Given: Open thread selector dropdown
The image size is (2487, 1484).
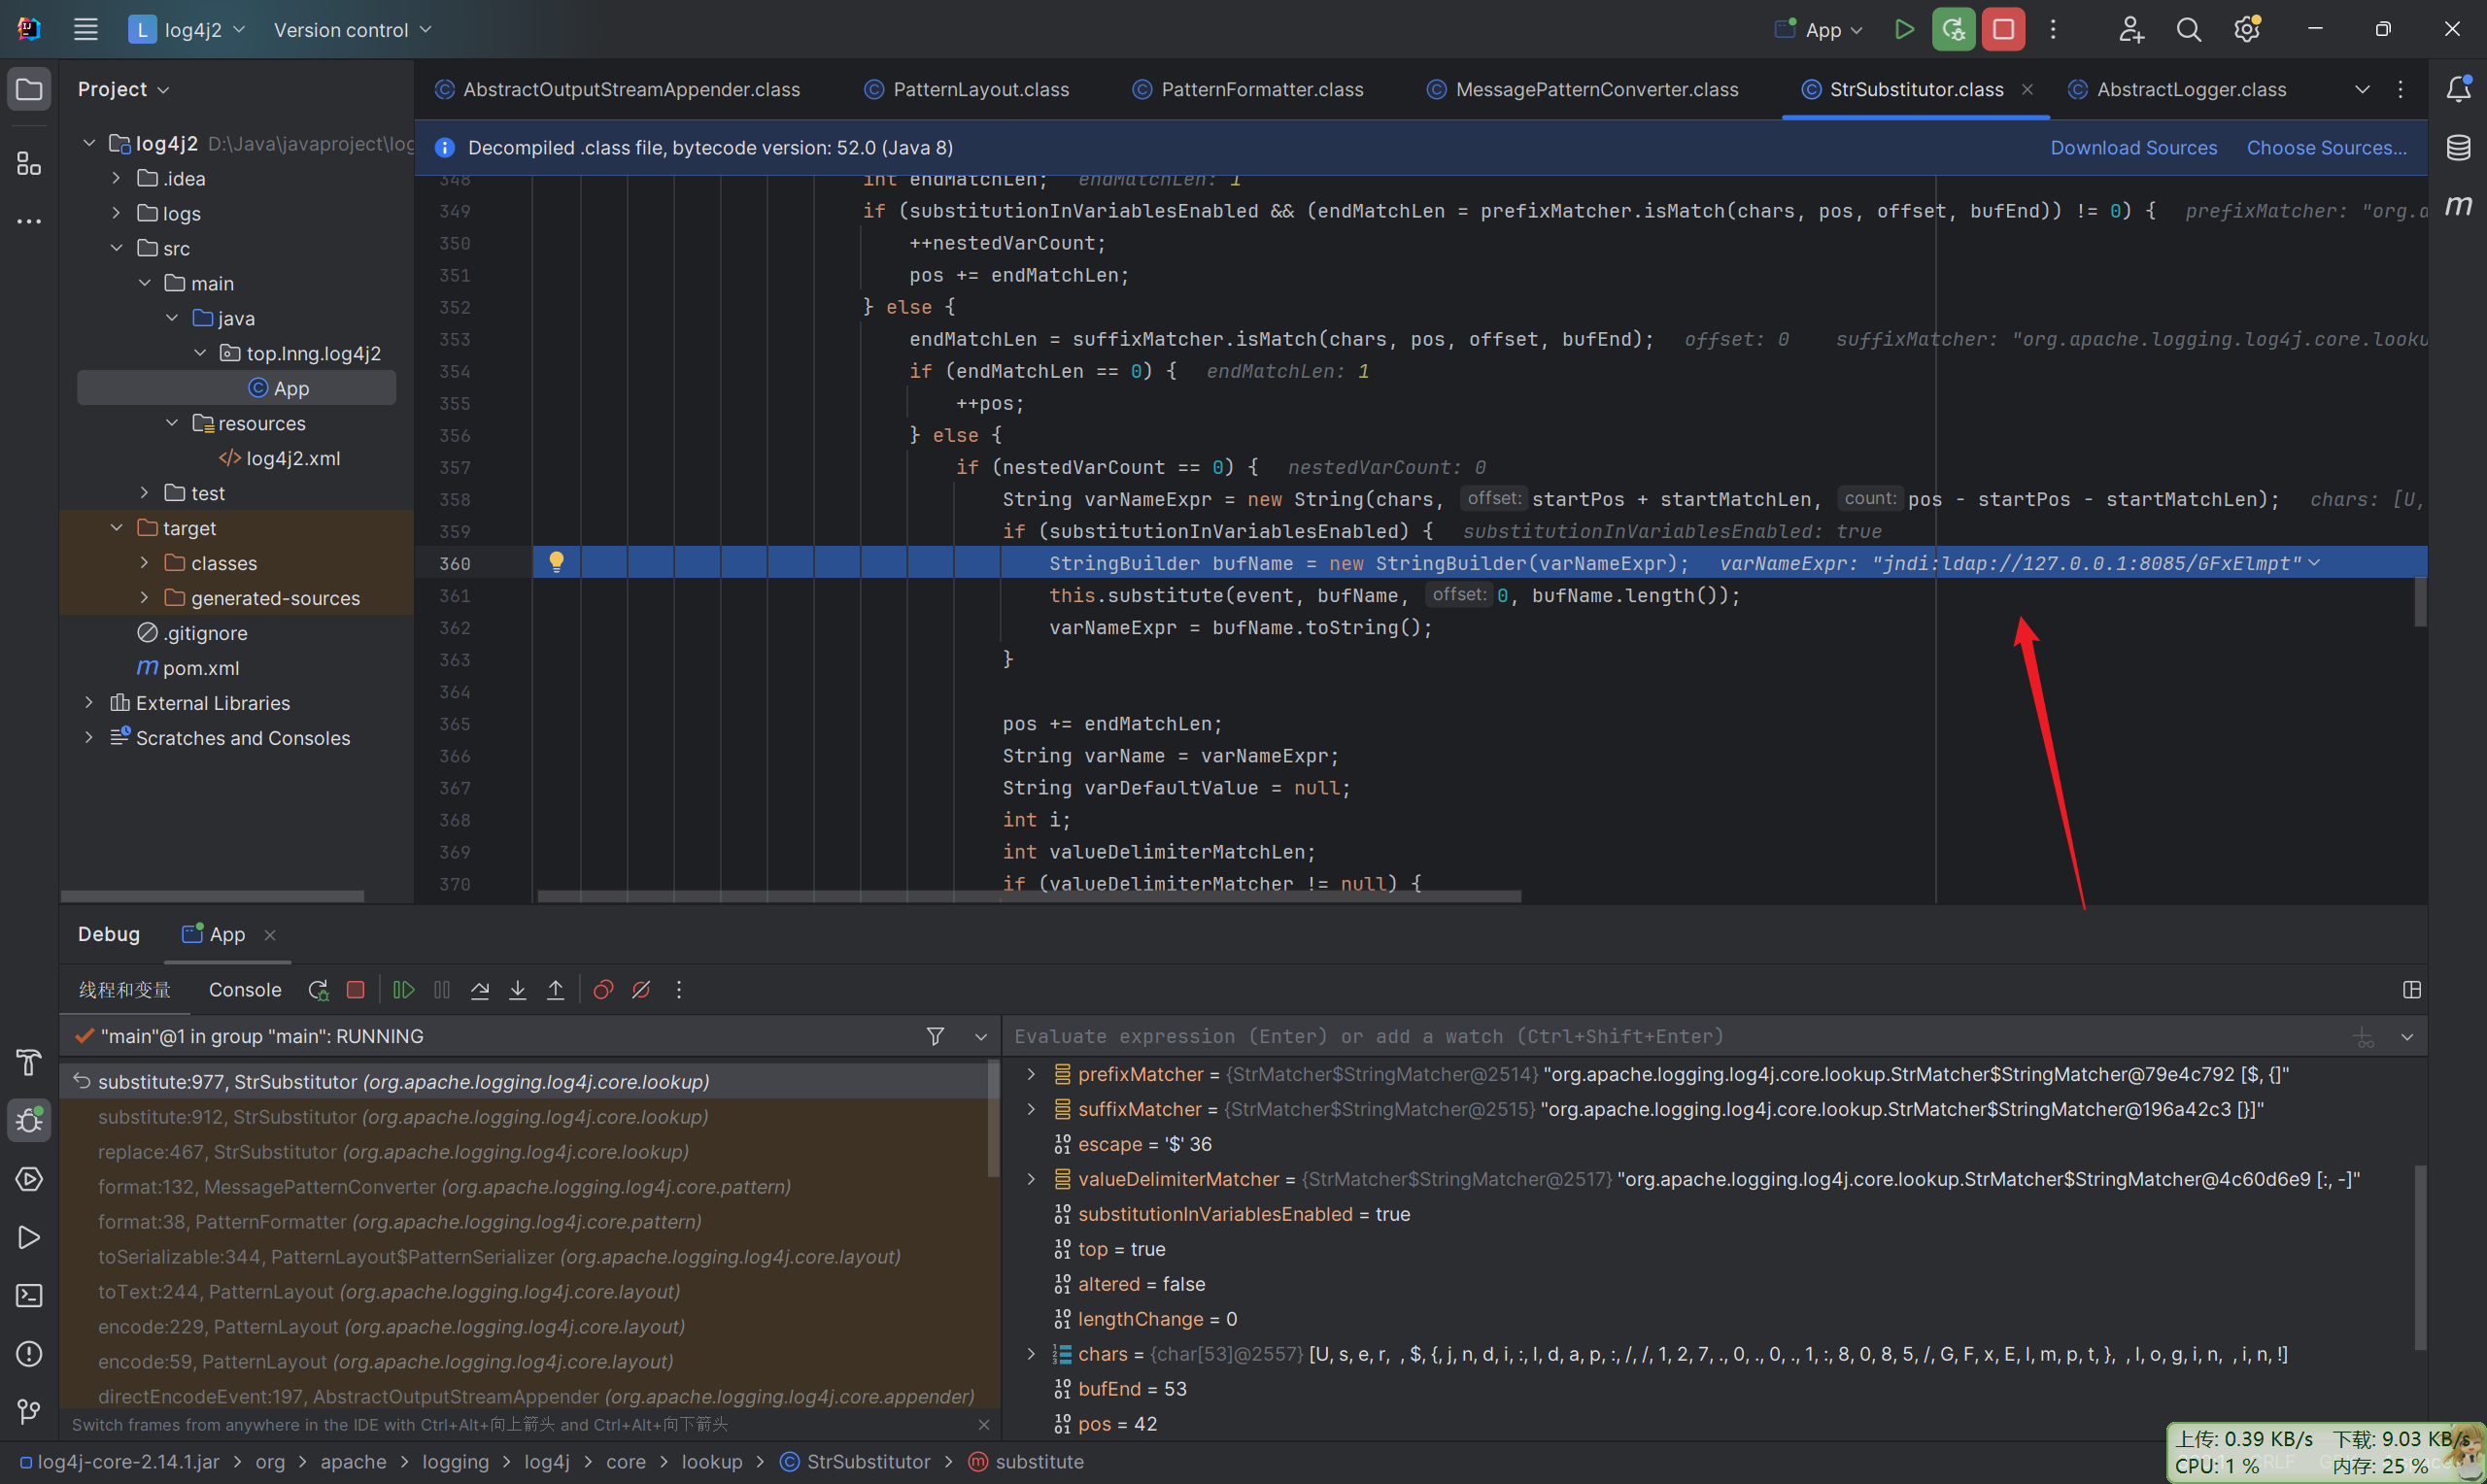Looking at the screenshot, I should pos(981,1036).
